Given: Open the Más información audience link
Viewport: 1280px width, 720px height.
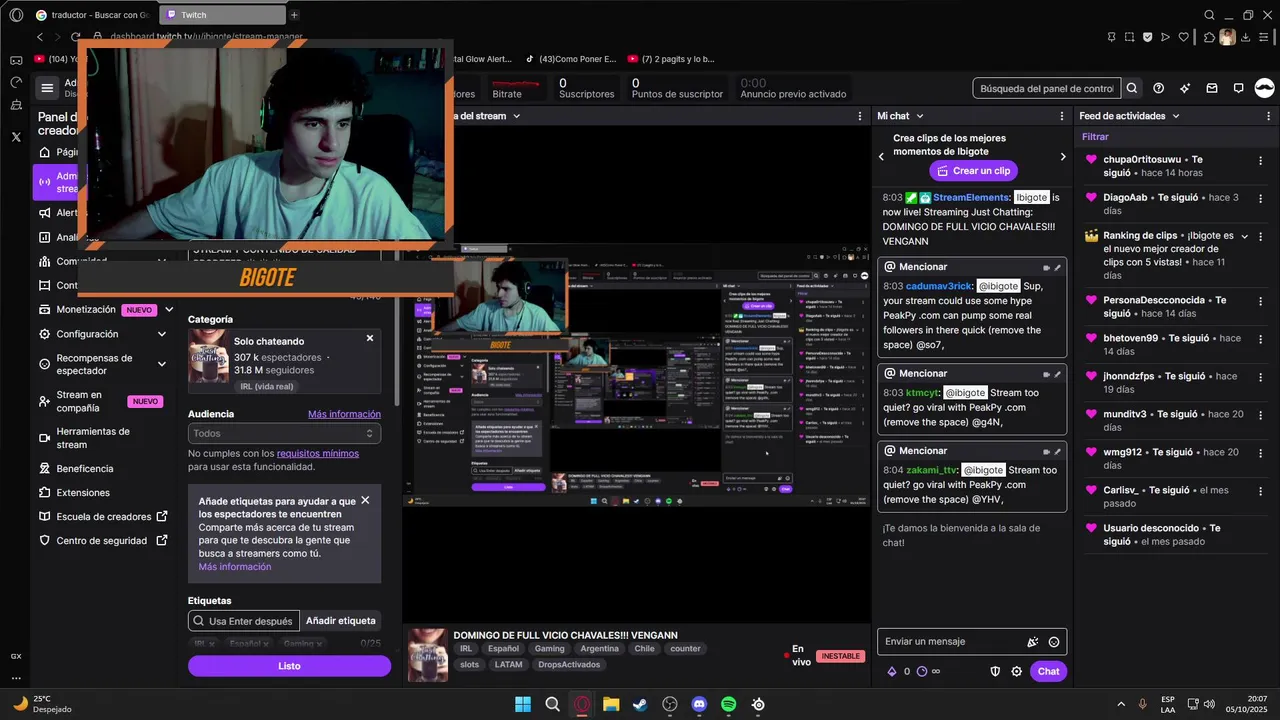Looking at the screenshot, I should [344, 414].
